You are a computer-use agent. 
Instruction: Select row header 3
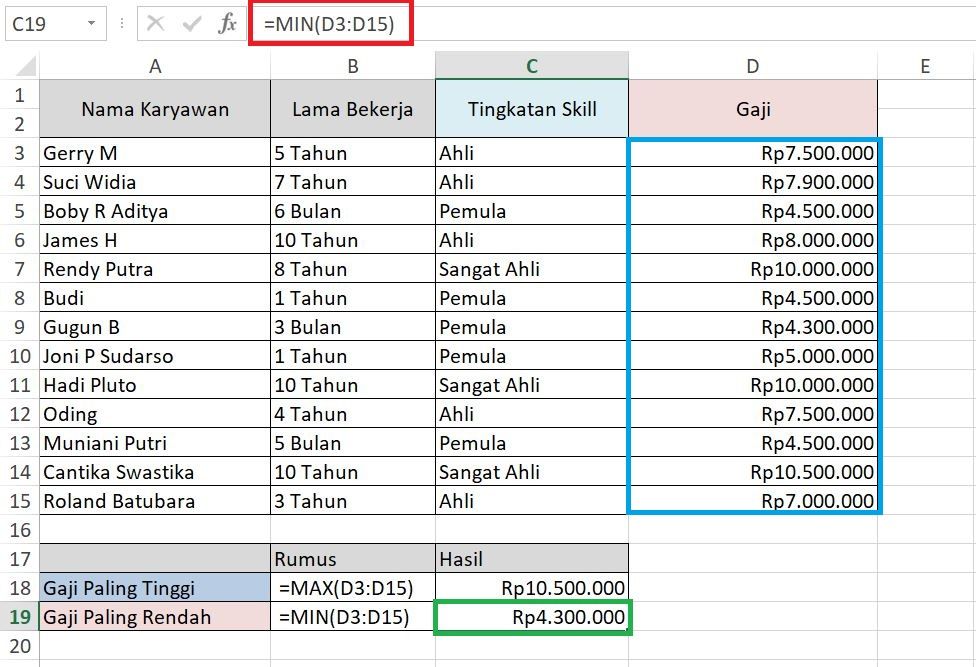click(x=18, y=152)
